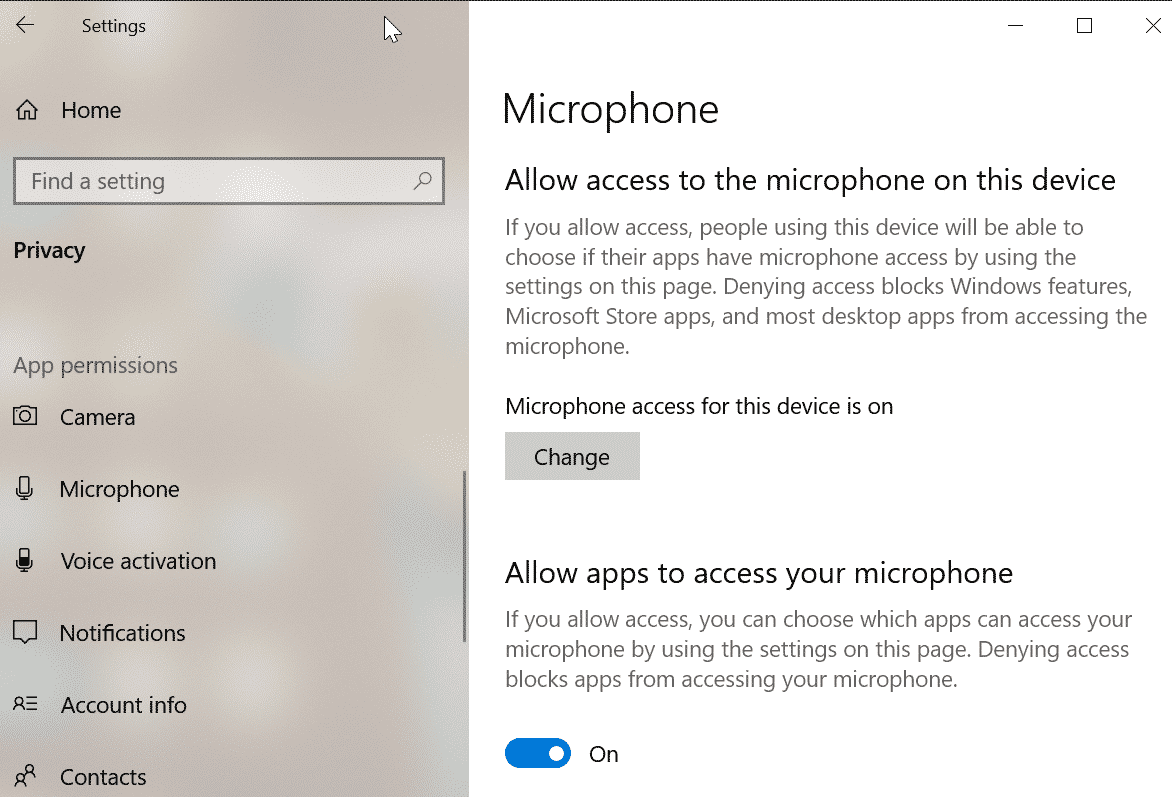Open Home from the house icon
The width and height of the screenshot is (1172, 797).
pyautogui.click(x=27, y=110)
